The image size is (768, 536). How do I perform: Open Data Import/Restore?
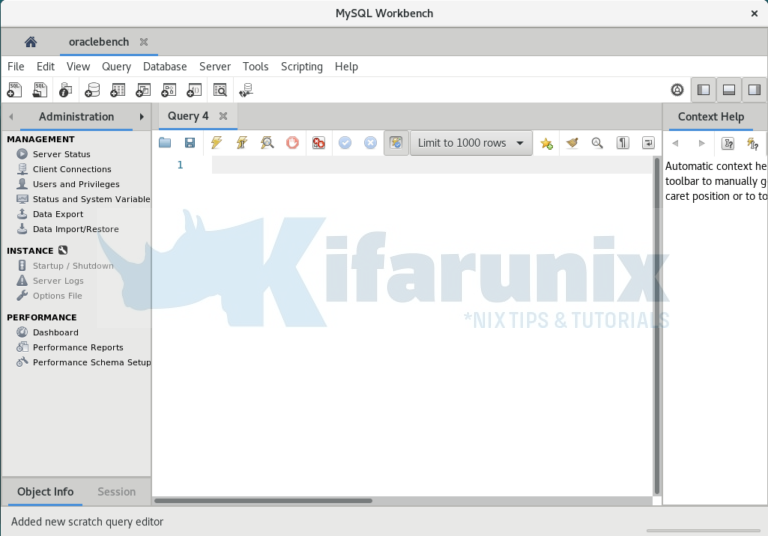tap(75, 229)
